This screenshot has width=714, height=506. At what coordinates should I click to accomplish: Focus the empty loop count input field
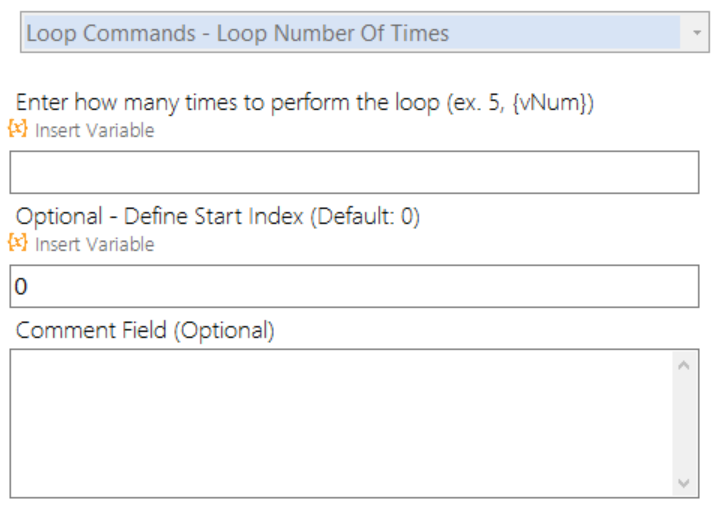click(354, 172)
